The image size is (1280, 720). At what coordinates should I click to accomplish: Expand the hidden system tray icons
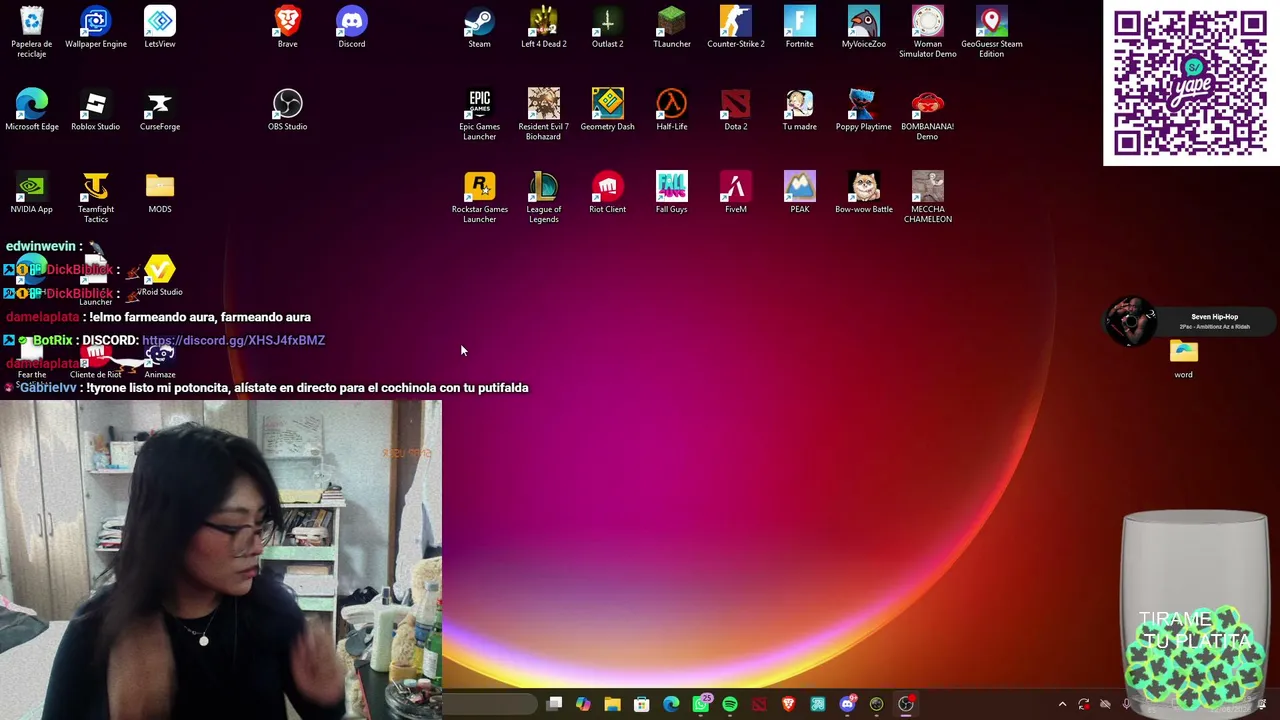[1062, 704]
